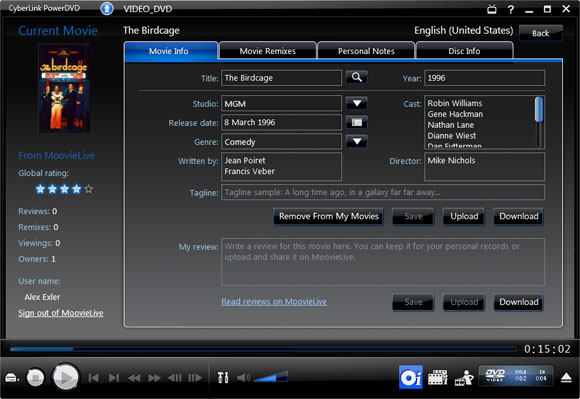Screen dimensions: 580x399
Task: Click the user name Alex Exler
Action: click(x=42, y=297)
